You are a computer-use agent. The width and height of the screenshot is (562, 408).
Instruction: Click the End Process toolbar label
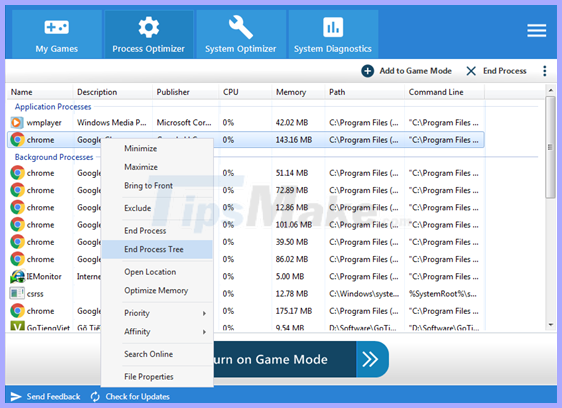pos(505,71)
